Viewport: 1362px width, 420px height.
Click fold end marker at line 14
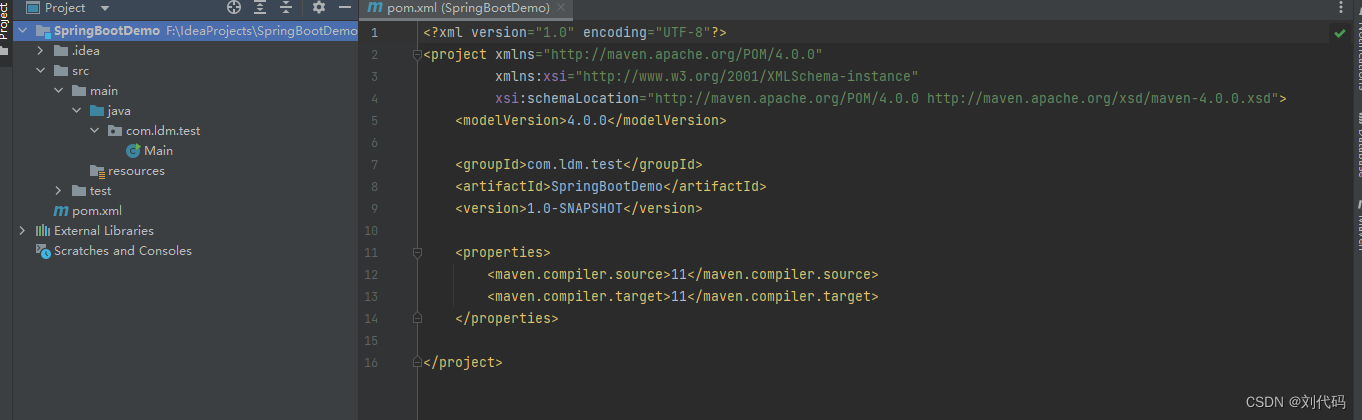[x=417, y=319]
